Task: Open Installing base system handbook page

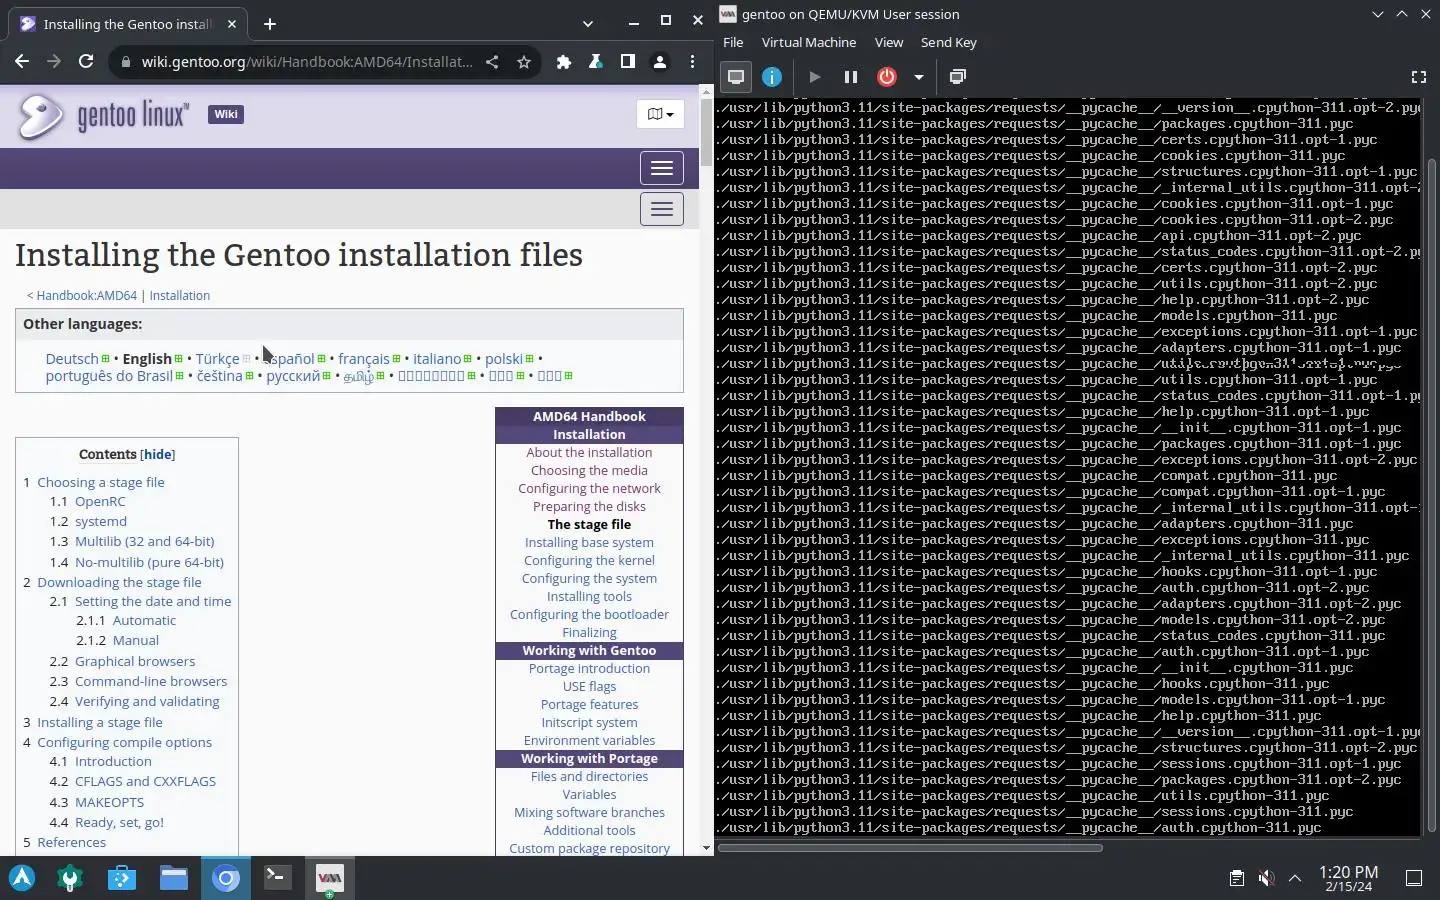Action: [x=589, y=542]
